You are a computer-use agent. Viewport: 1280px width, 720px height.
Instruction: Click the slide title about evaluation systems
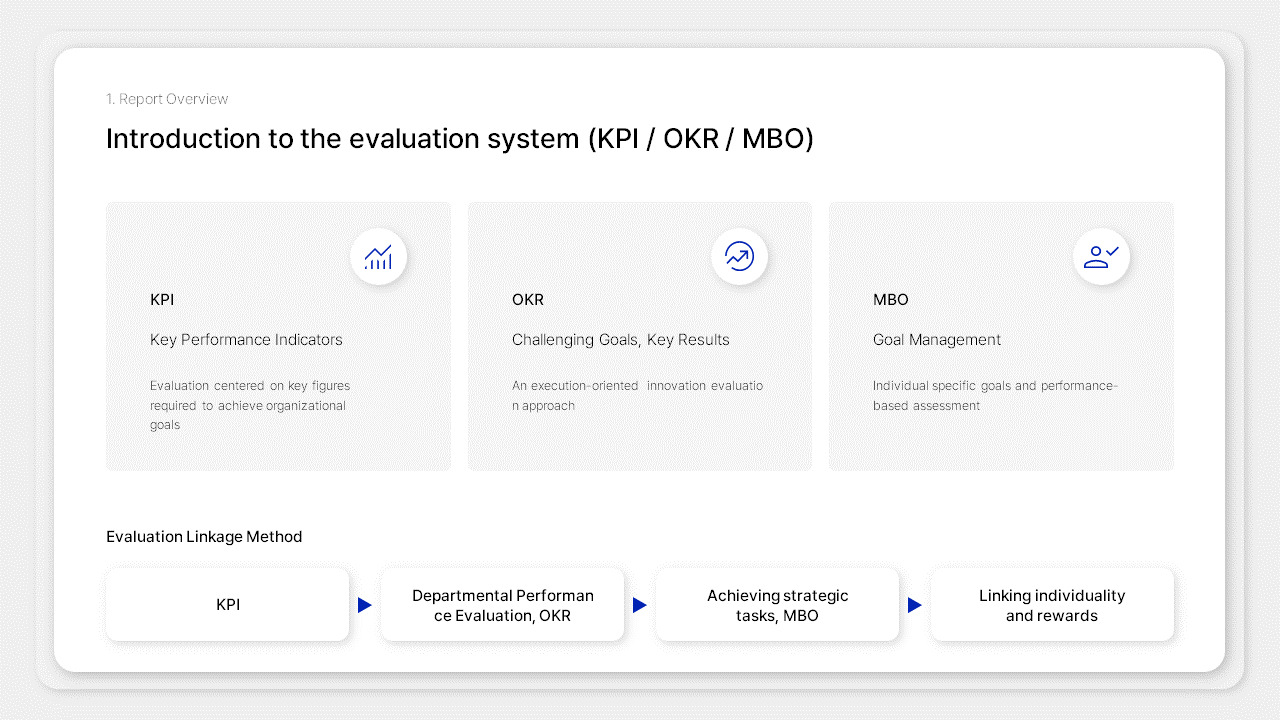[460, 138]
